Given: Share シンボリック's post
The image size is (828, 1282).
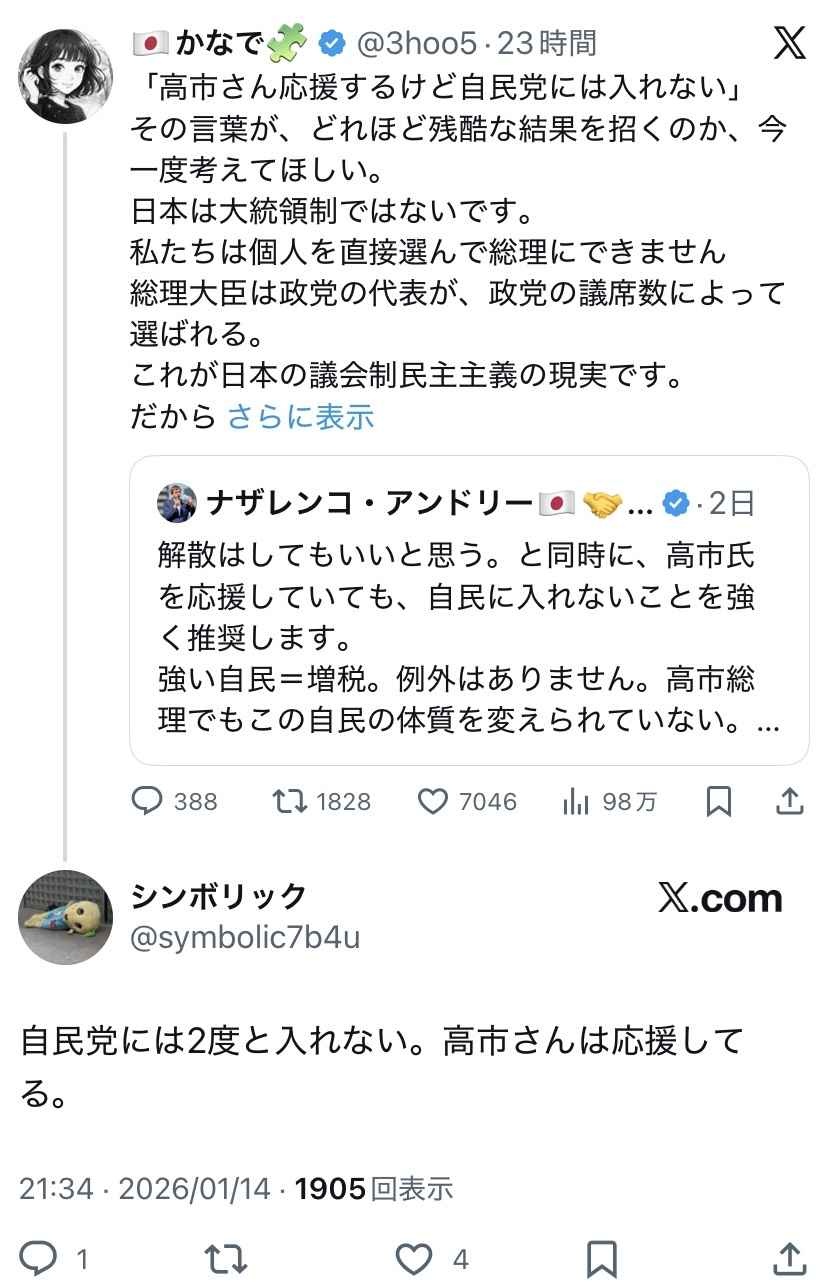Looking at the screenshot, I should click(789, 1257).
